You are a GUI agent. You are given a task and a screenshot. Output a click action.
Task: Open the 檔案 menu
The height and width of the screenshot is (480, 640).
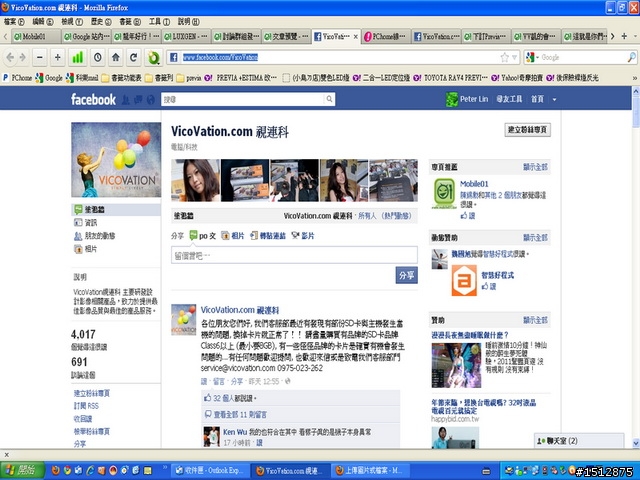click(14, 22)
